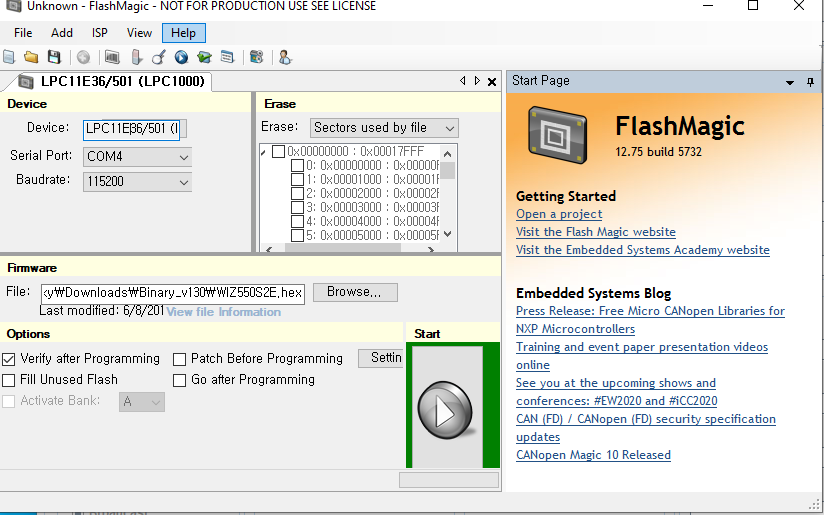The height and width of the screenshot is (515, 824).
Task: Check sector 2 checkbox at 0x00002000
Action: pyautogui.click(x=297, y=193)
